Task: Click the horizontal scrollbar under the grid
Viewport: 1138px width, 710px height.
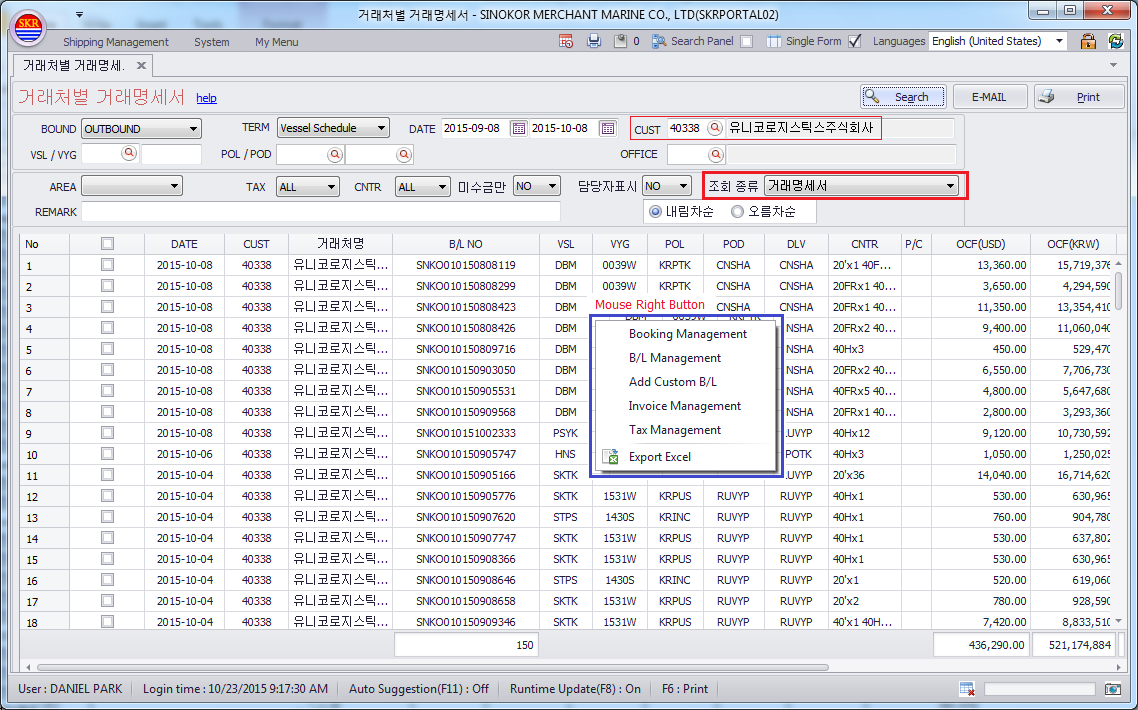Action: click(430, 667)
